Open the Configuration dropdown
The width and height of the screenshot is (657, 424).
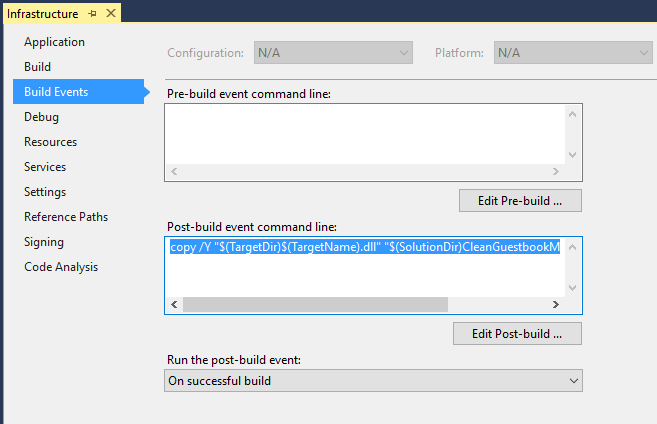pos(333,53)
